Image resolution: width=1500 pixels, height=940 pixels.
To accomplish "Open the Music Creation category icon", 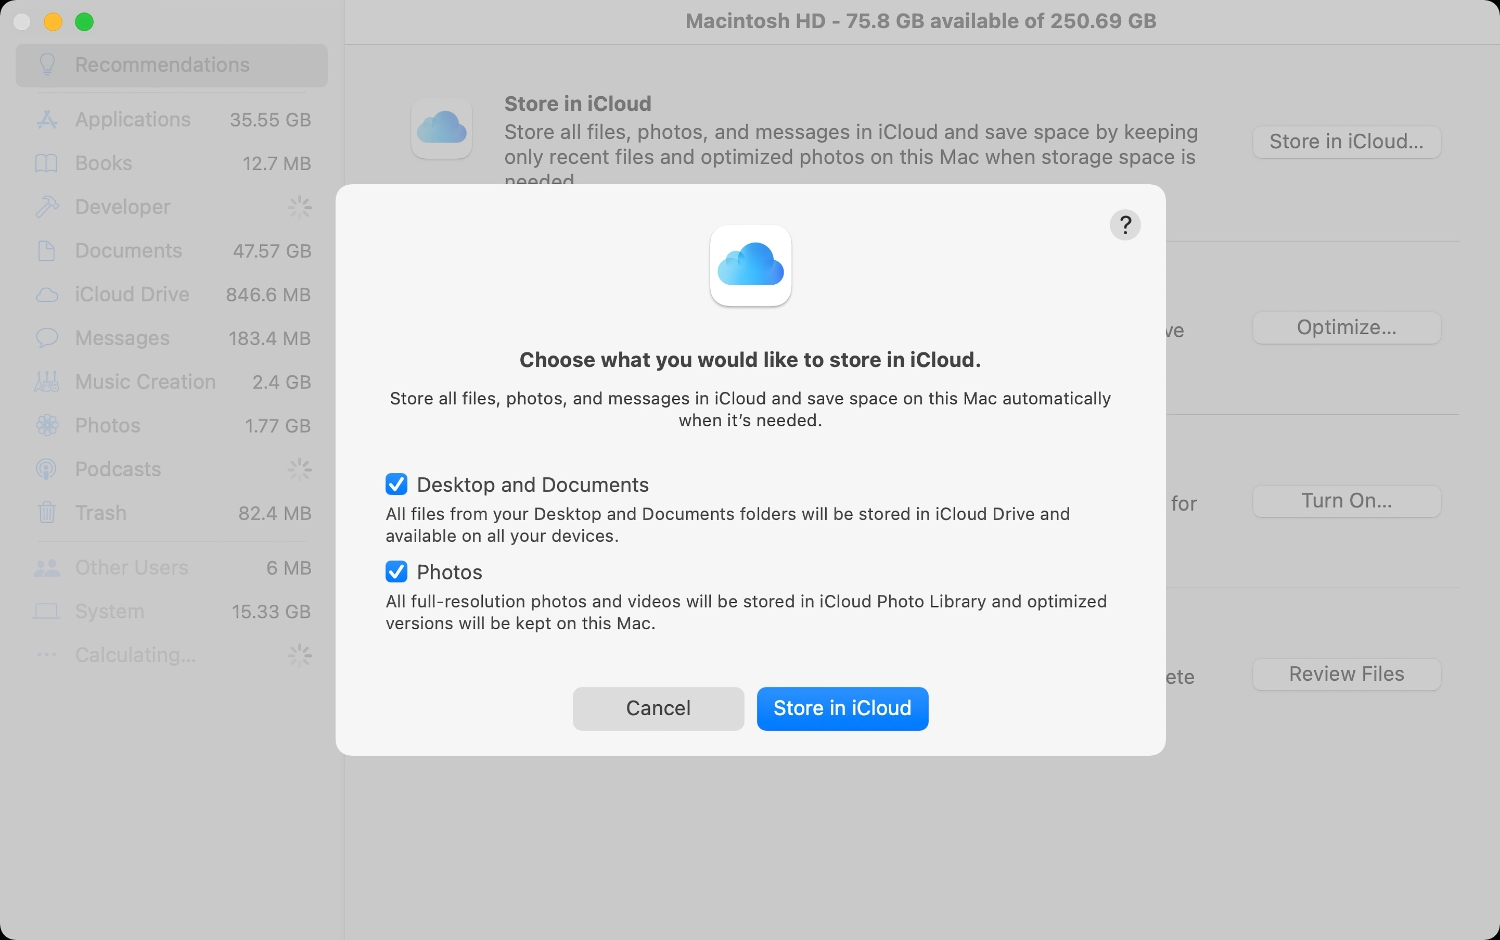I will click(46, 381).
